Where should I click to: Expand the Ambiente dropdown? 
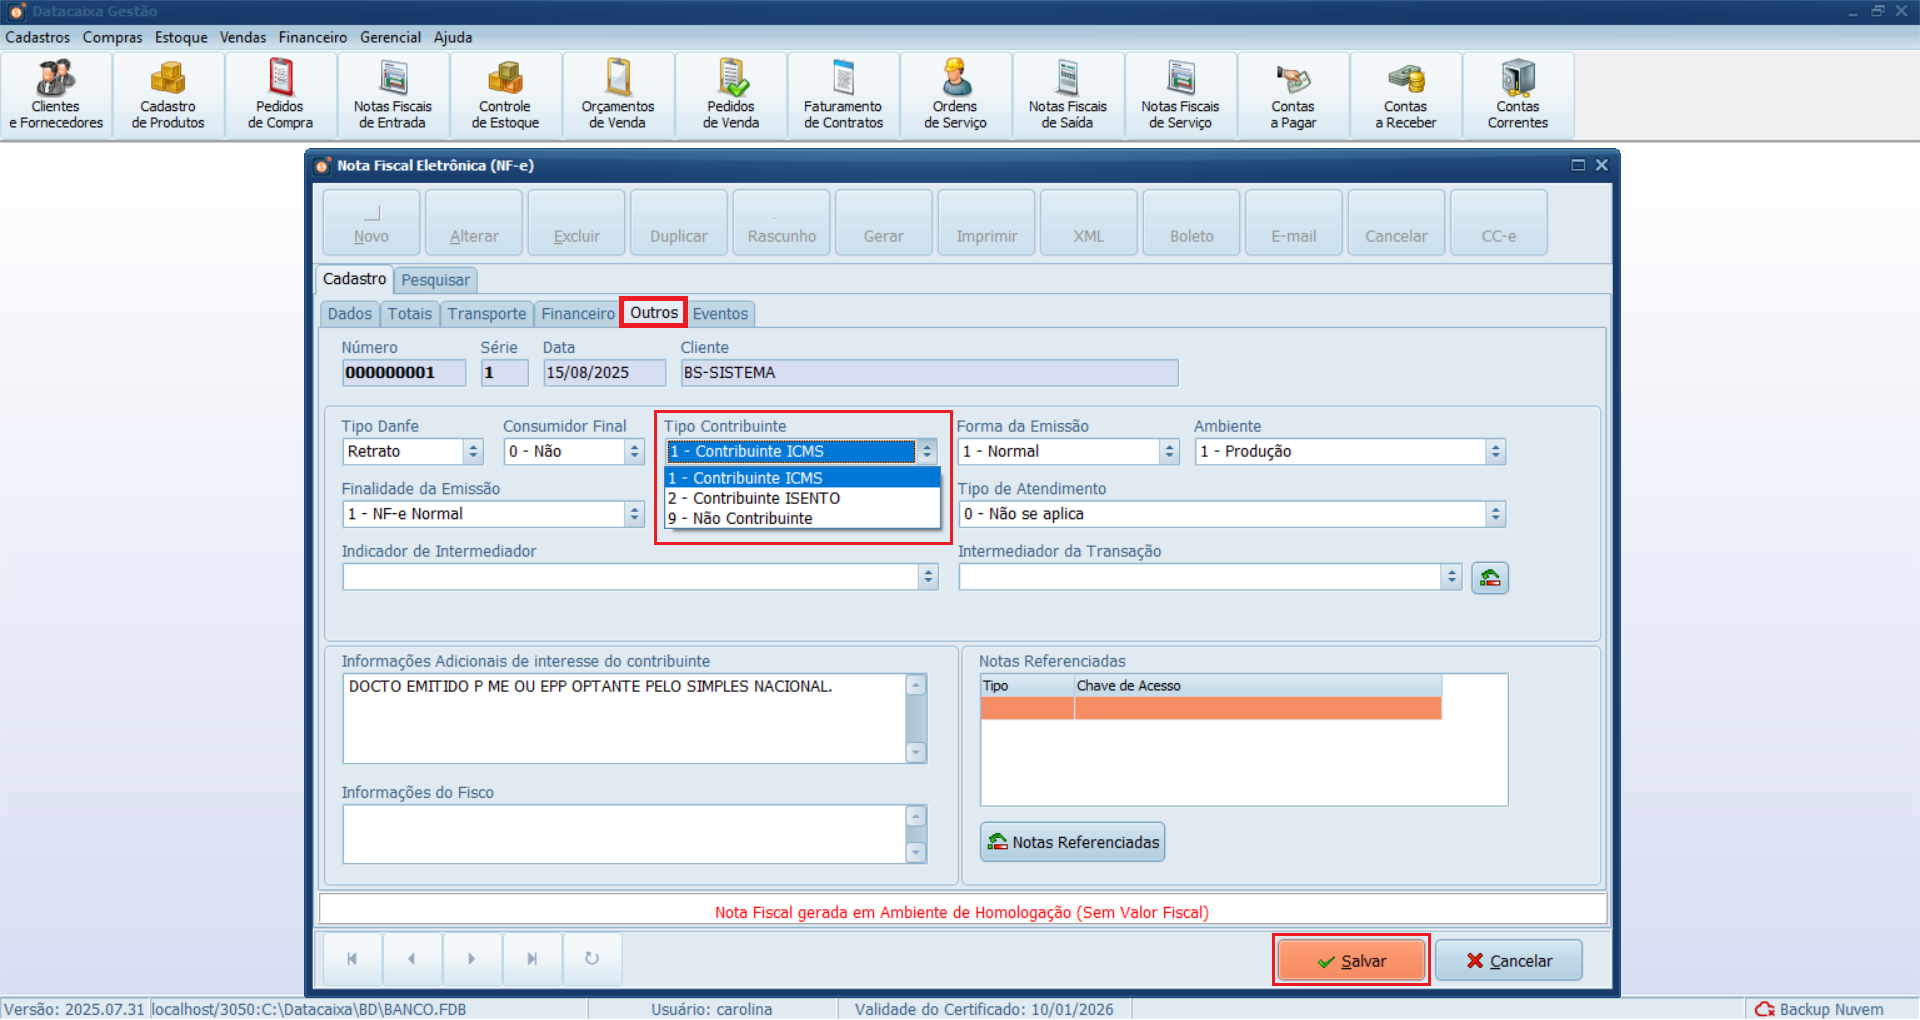(1495, 452)
